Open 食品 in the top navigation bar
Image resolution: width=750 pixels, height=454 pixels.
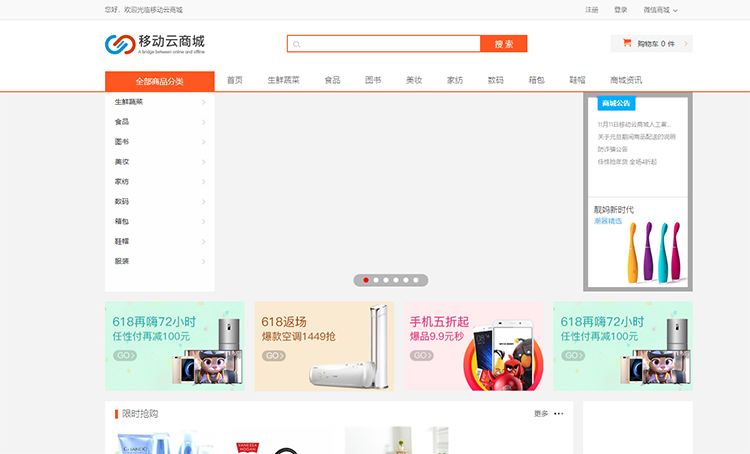[332, 80]
